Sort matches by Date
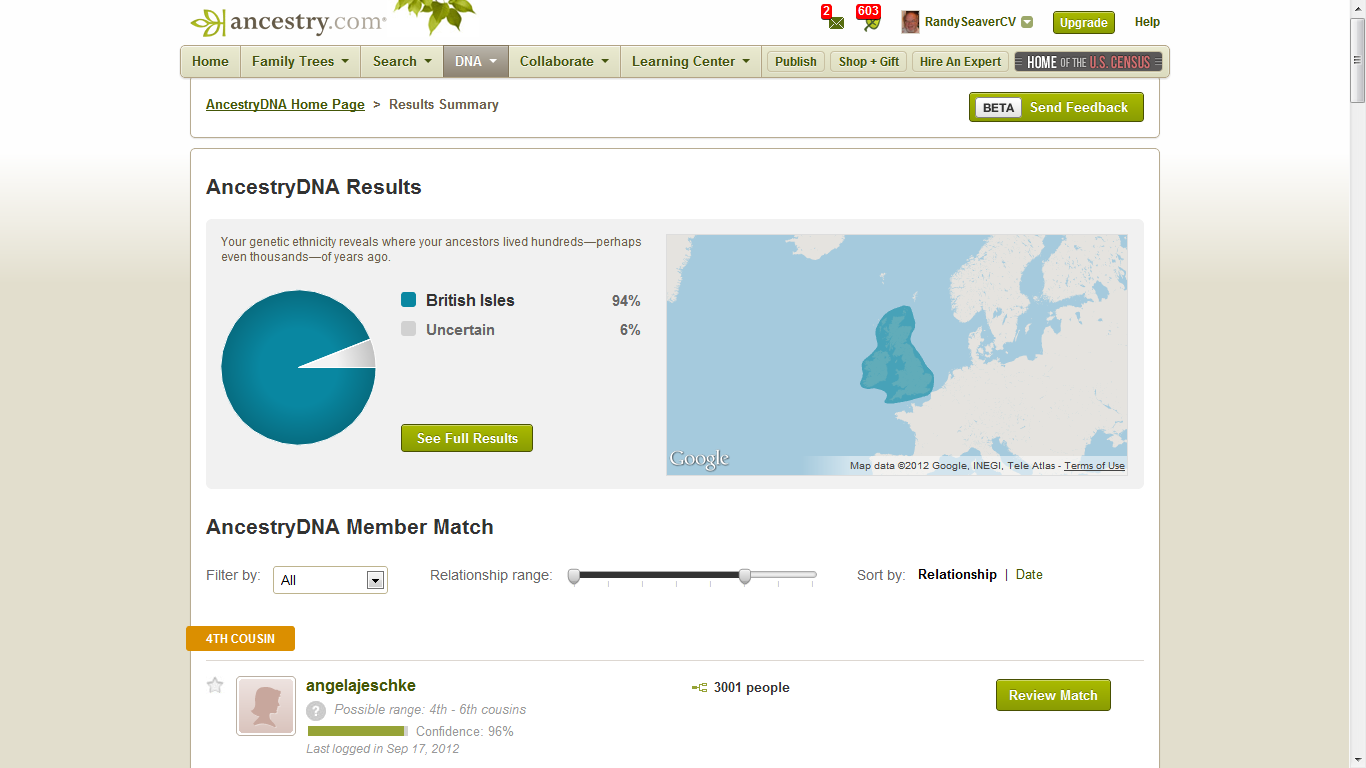This screenshot has height=768, width=1366. coord(1029,574)
